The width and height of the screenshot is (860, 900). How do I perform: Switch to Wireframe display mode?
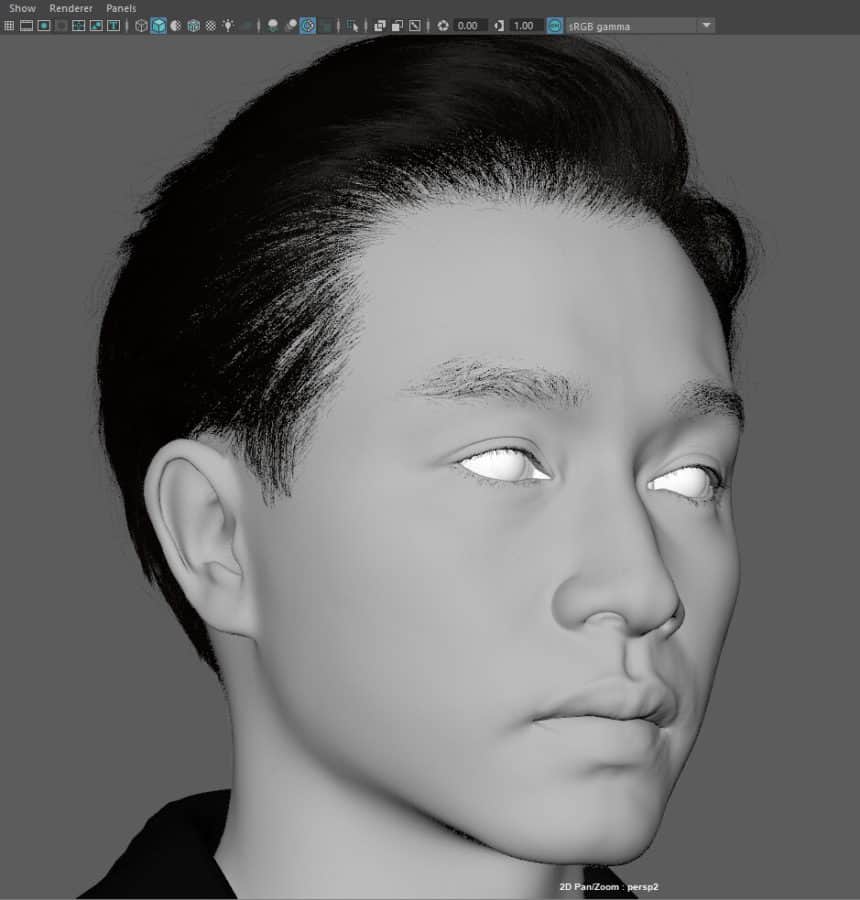tap(141, 26)
